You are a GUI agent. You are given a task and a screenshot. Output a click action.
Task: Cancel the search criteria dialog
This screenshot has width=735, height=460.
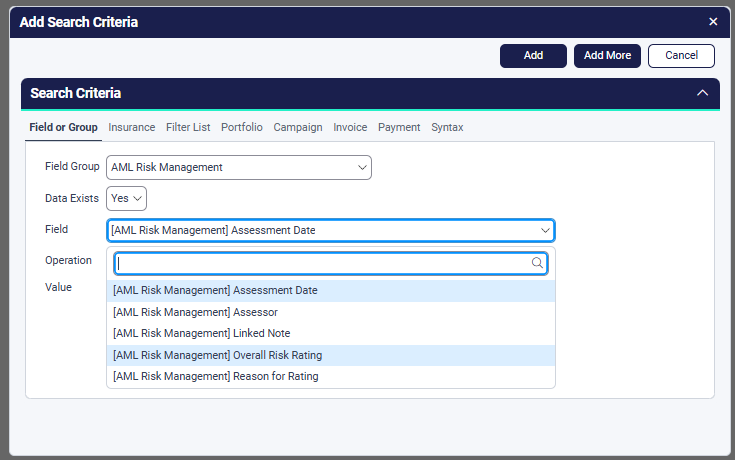coord(681,56)
